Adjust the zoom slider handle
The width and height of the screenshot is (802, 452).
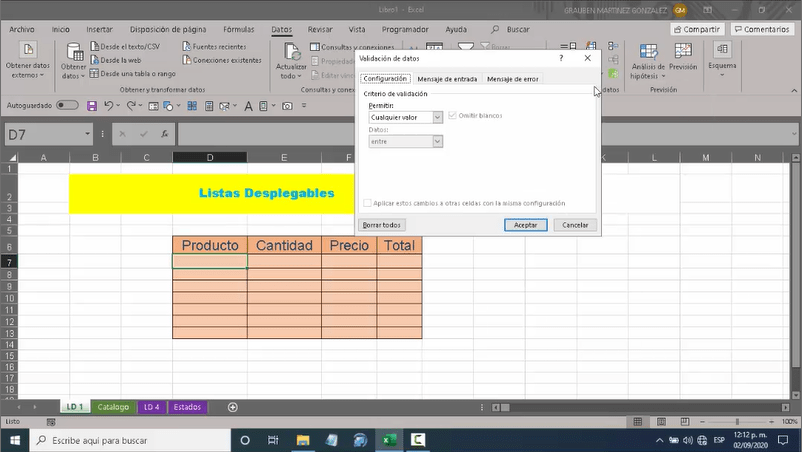737,422
